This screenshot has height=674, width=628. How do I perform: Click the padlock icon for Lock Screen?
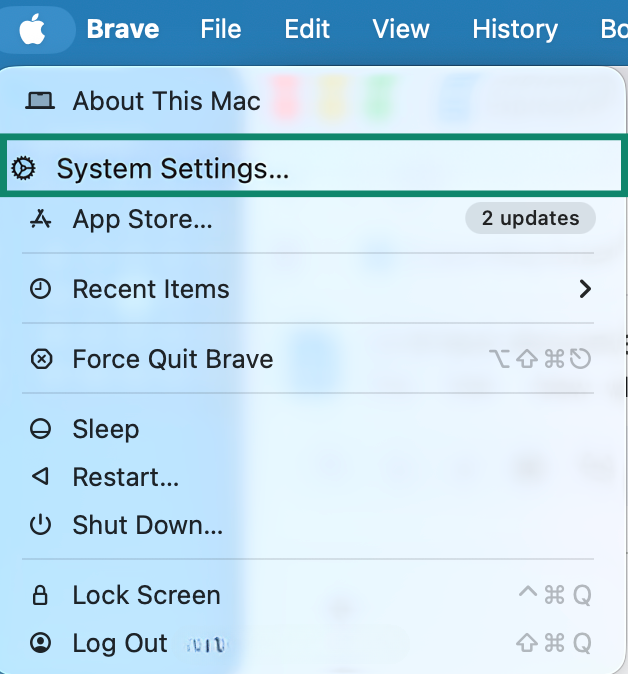click(x=41, y=595)
